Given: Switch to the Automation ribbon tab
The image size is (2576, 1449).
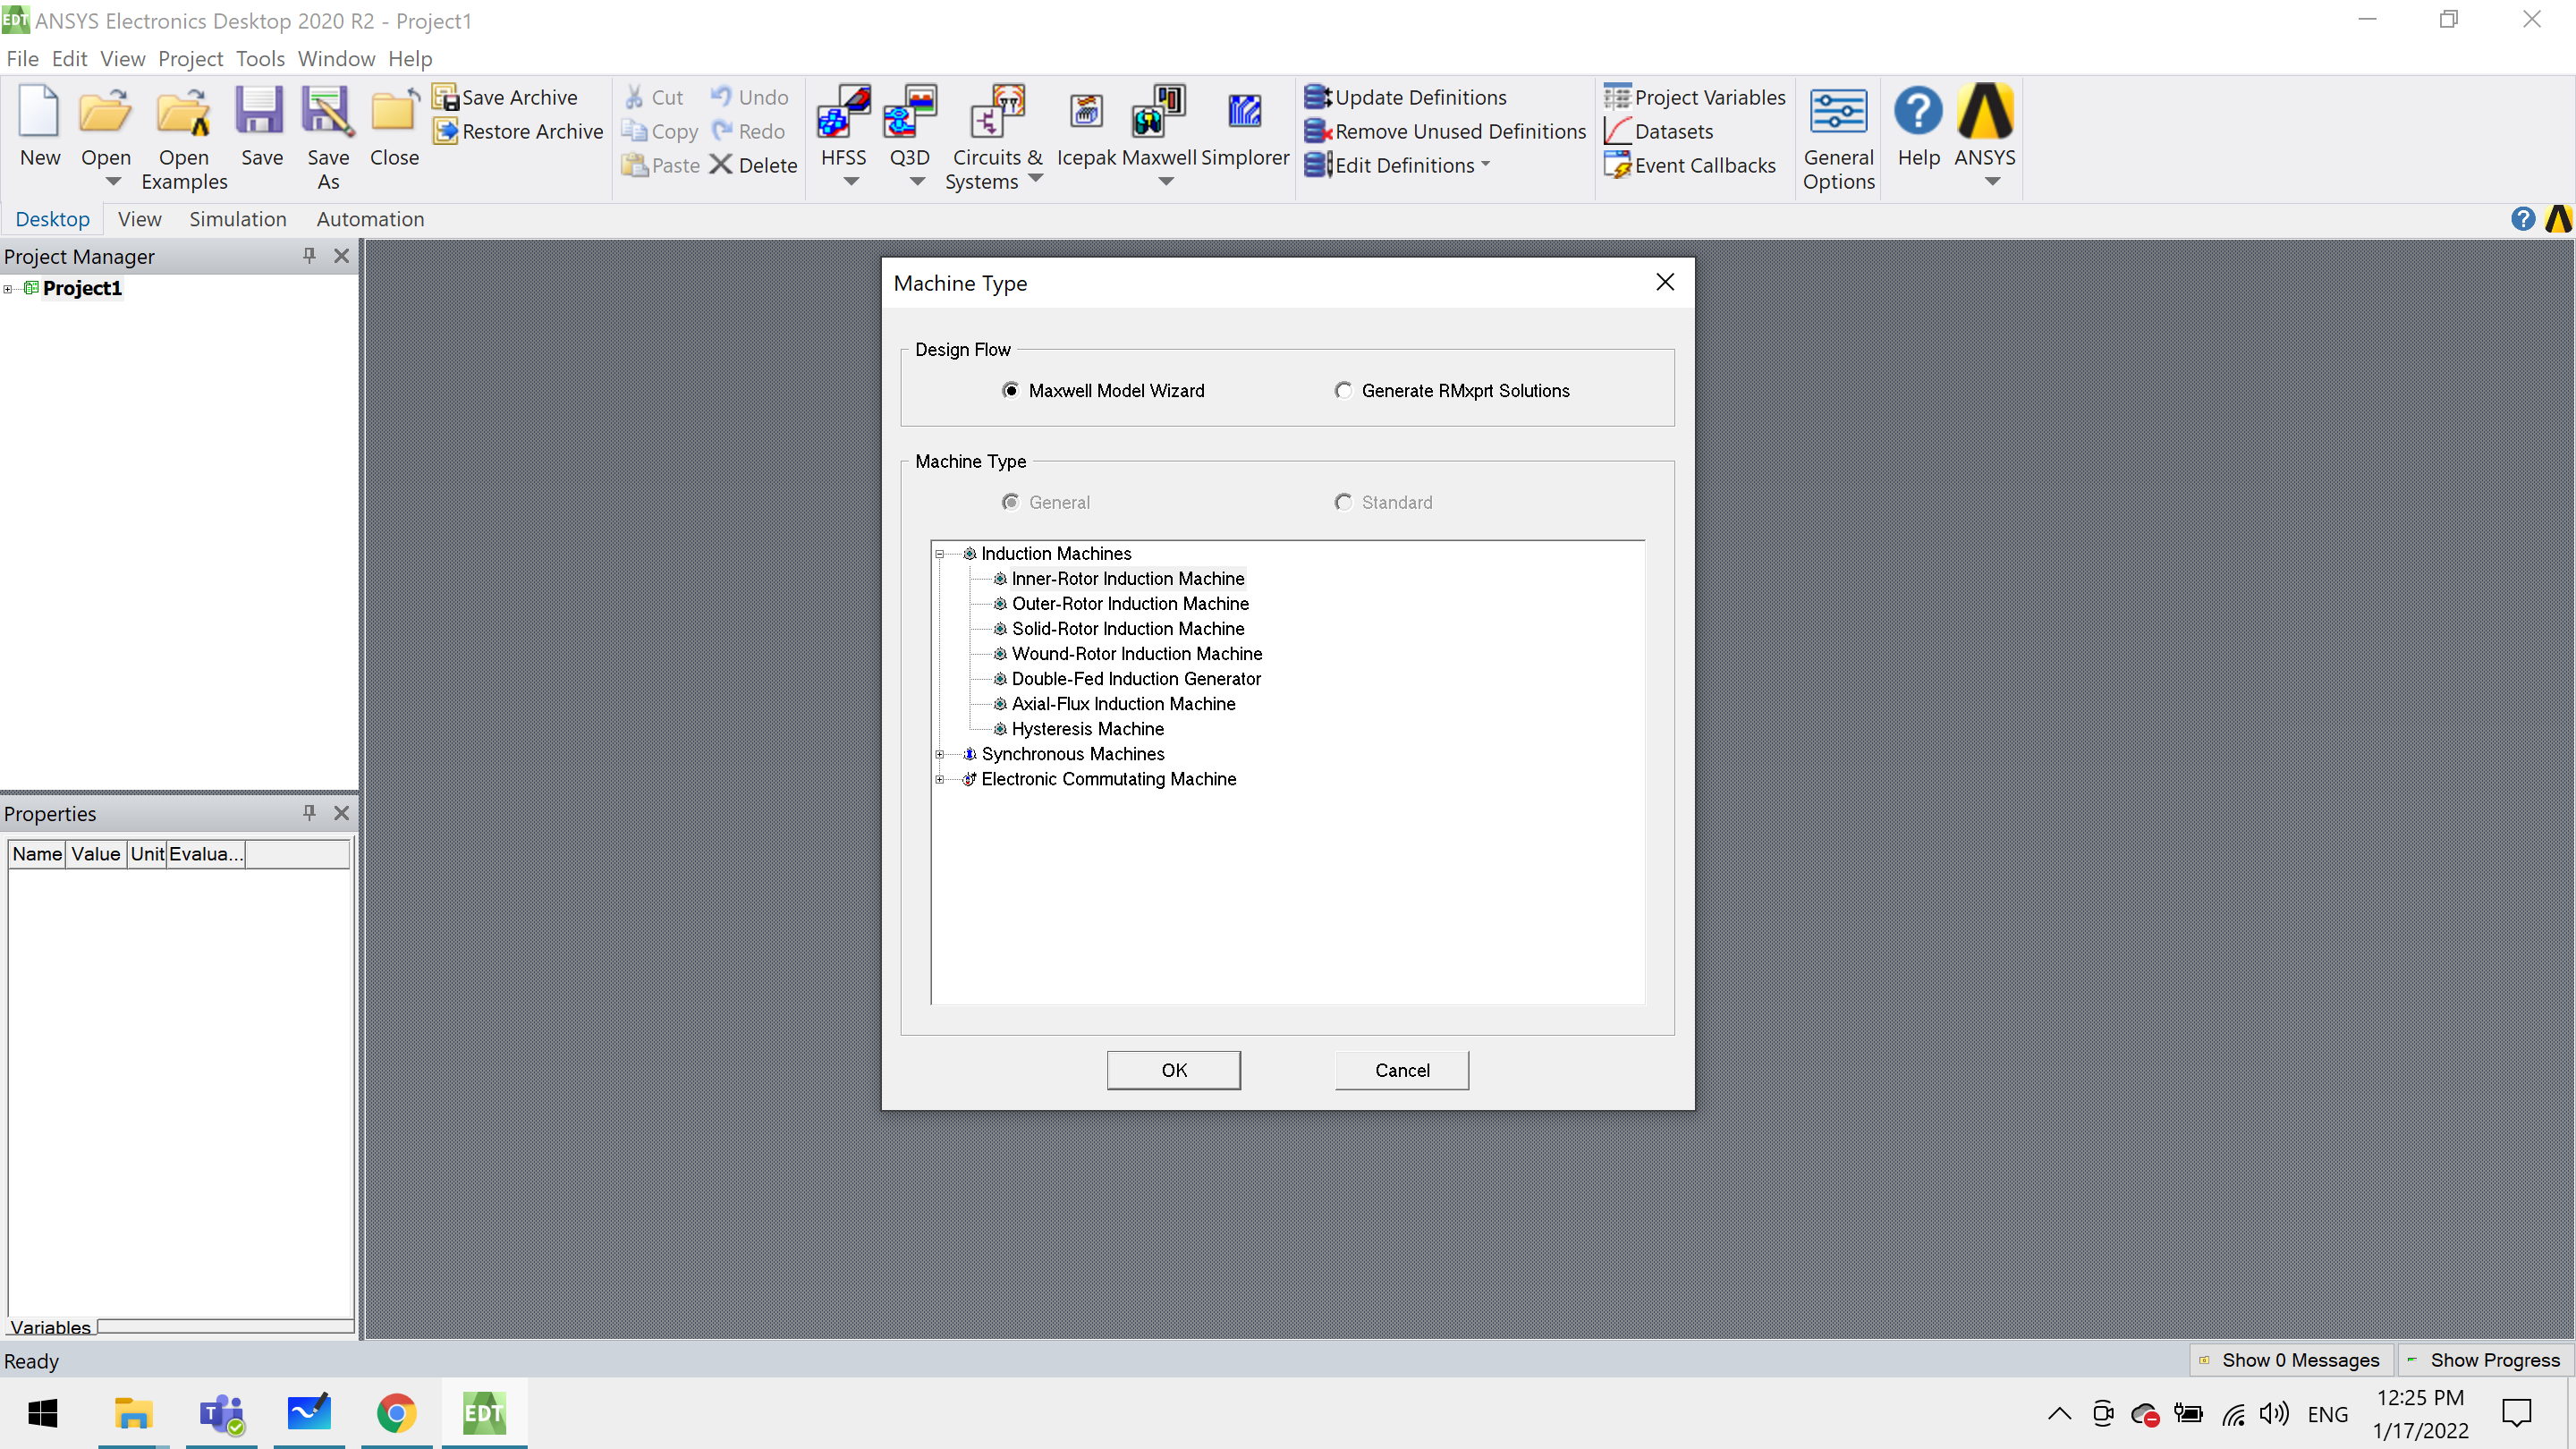Looking at the screenshot, I should [x=370, y=219].
